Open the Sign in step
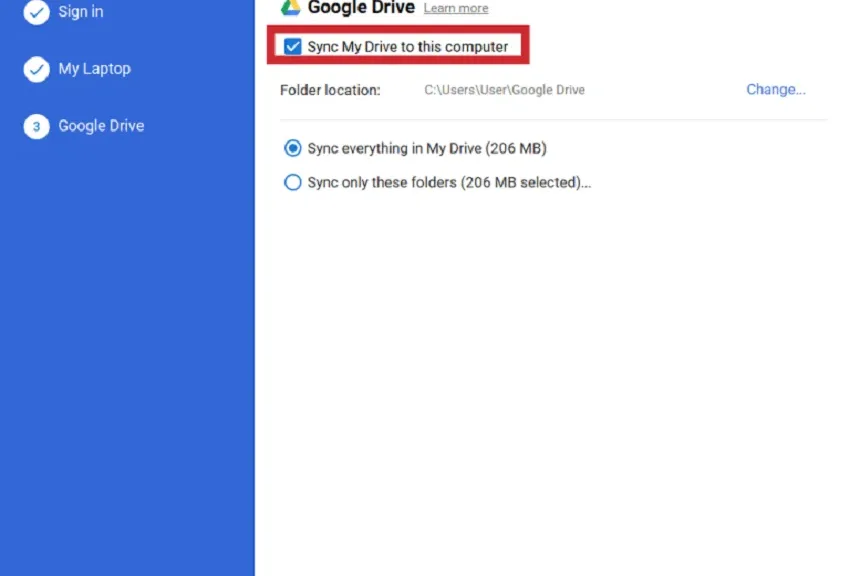This screenshot has width=850, height=576. coord(81,12)
